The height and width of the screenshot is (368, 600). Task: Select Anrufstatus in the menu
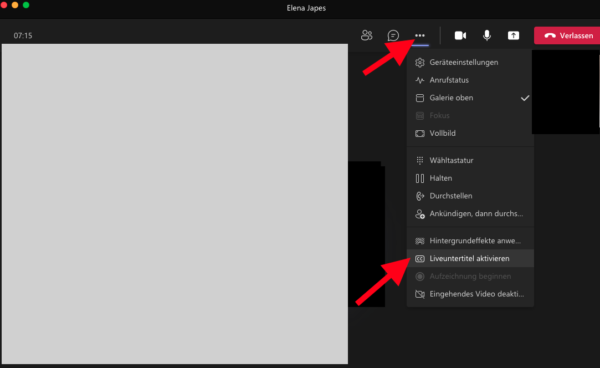(470, 80)
